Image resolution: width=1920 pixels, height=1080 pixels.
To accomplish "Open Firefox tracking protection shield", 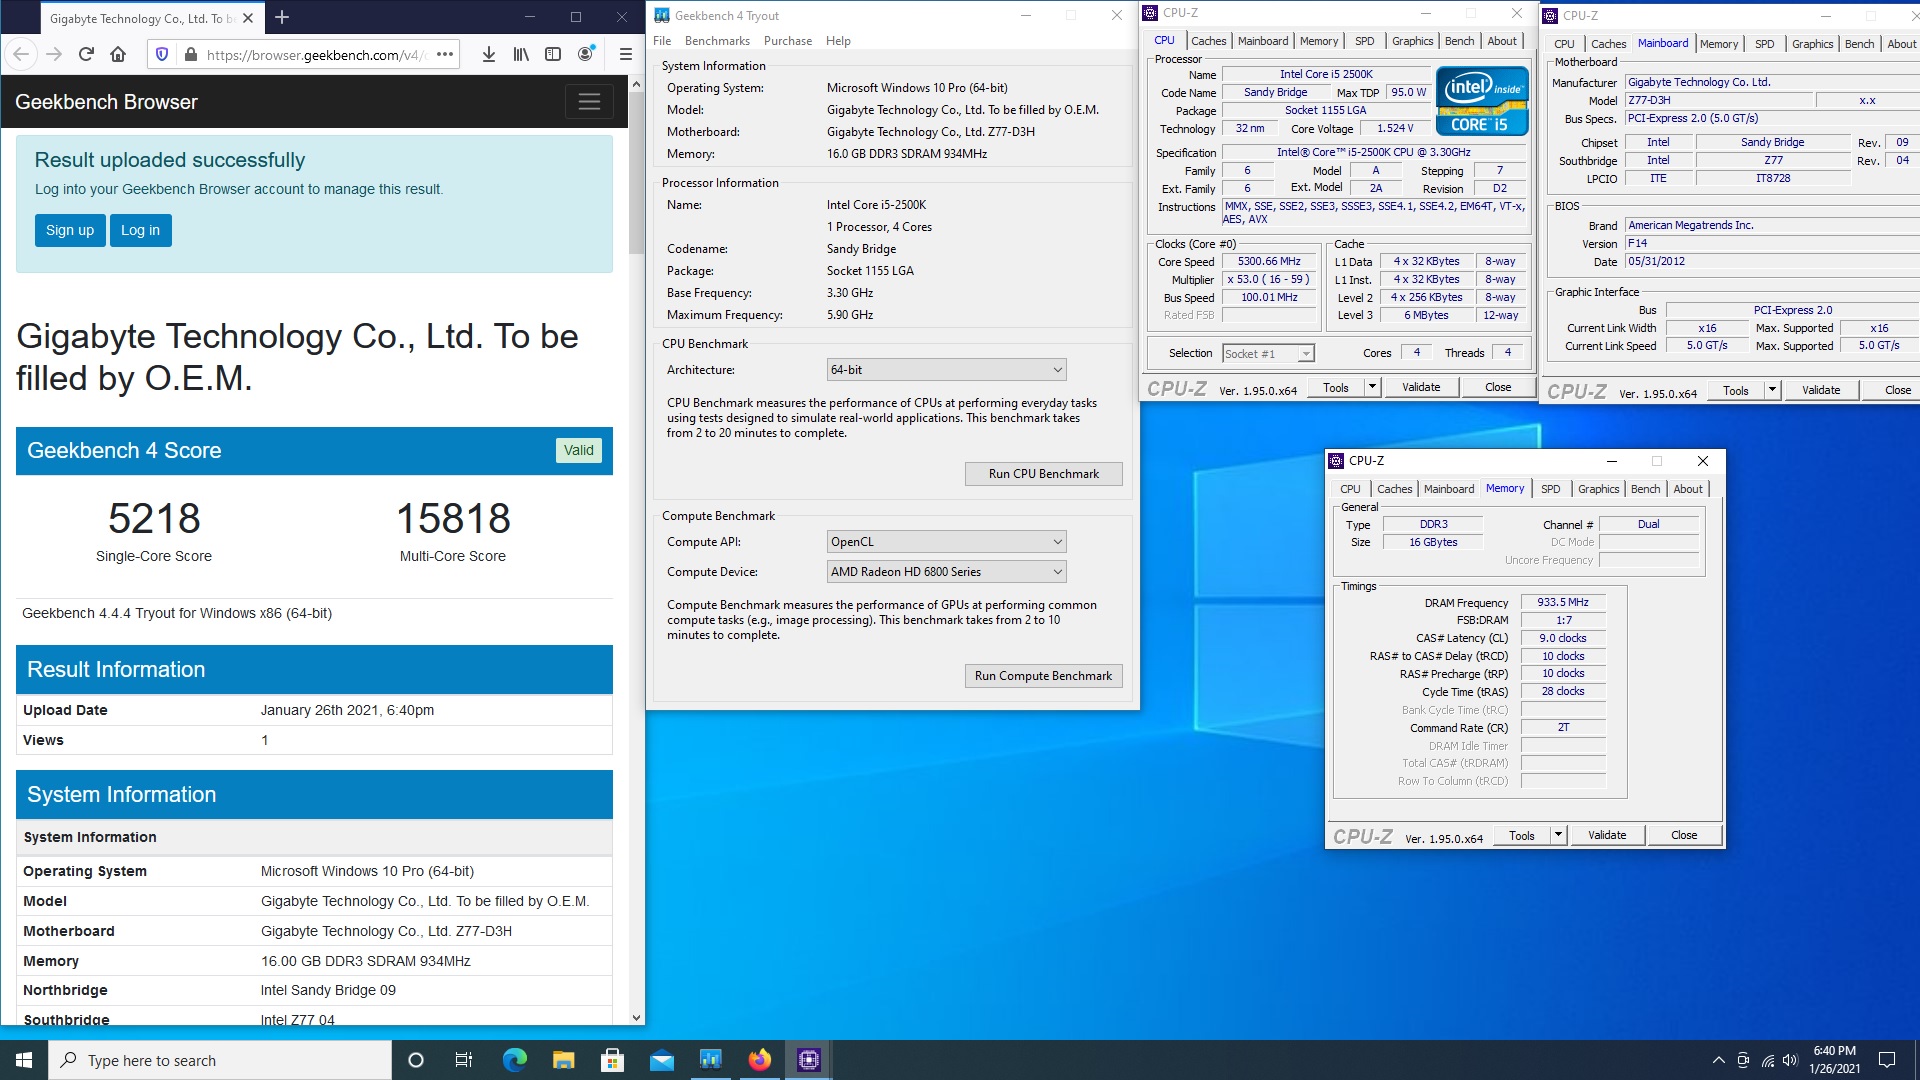I will (162, 54).
